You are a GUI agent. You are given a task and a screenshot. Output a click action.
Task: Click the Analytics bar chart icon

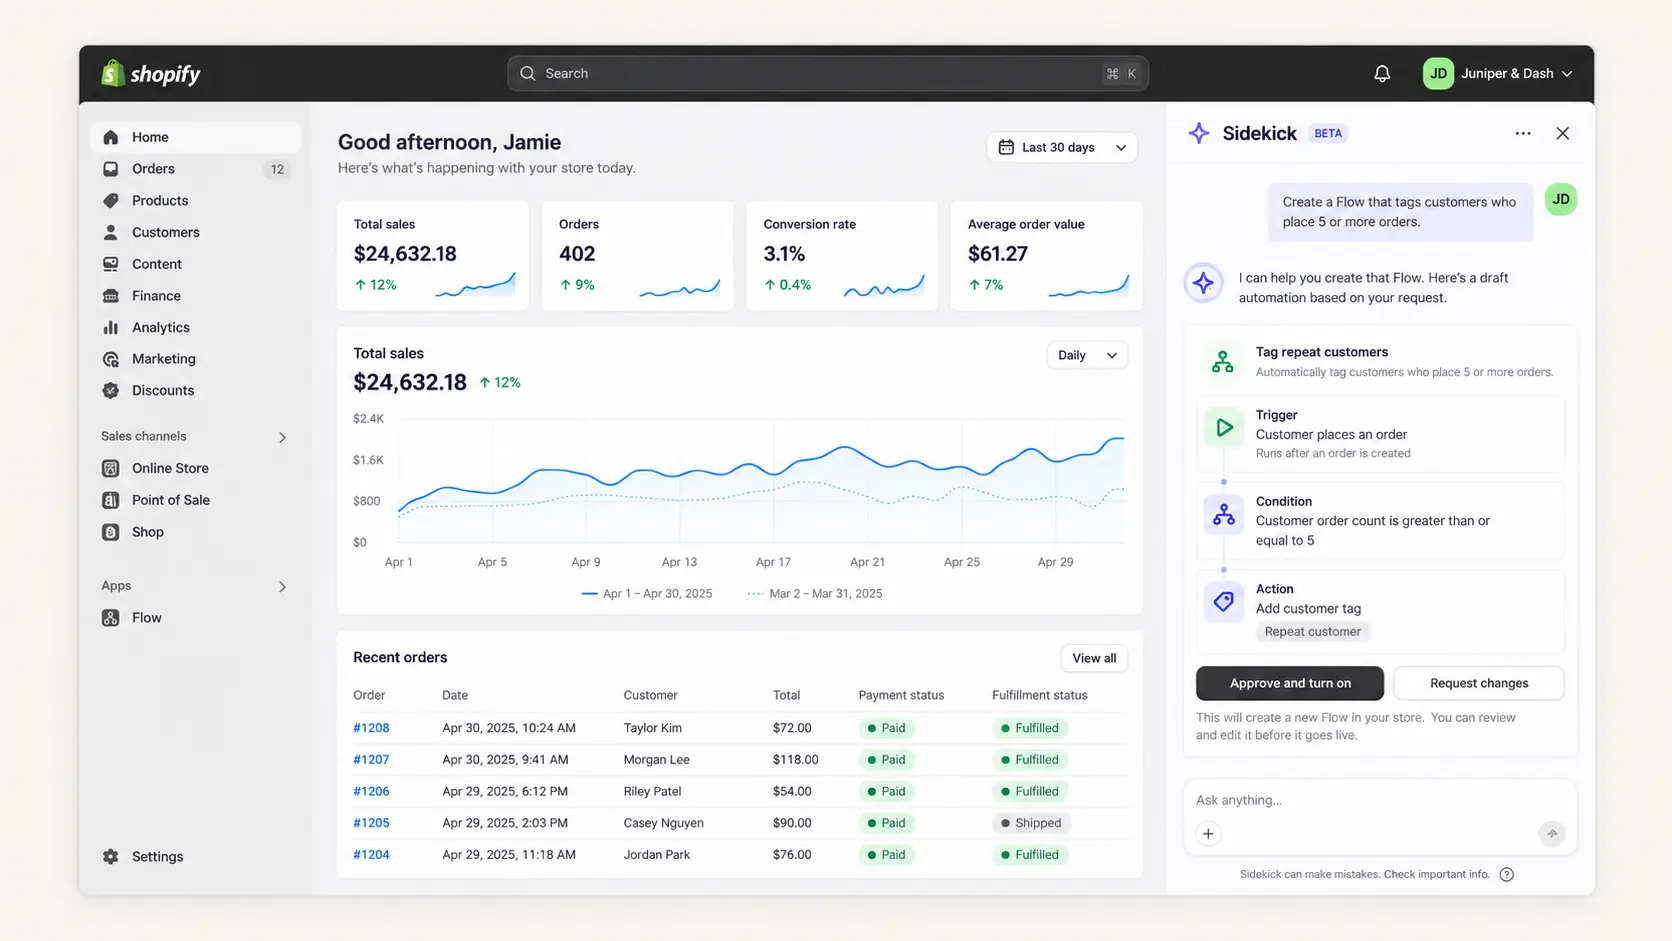coord(111,327)
